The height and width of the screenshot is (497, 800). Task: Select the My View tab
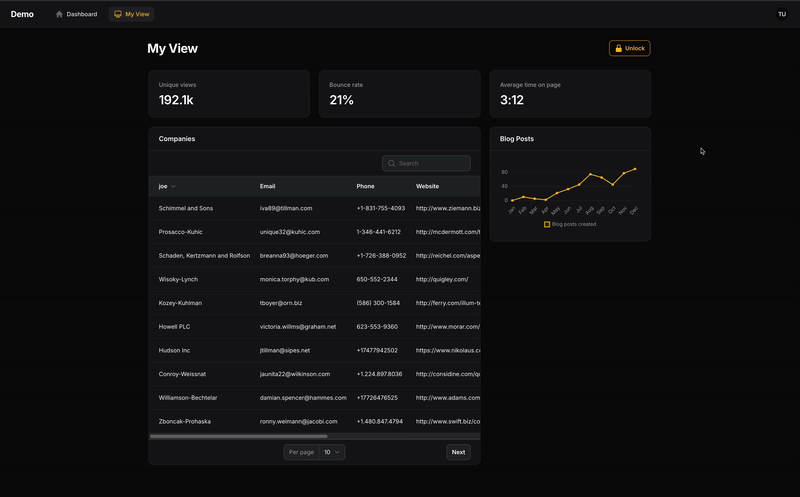pos(131,14)
